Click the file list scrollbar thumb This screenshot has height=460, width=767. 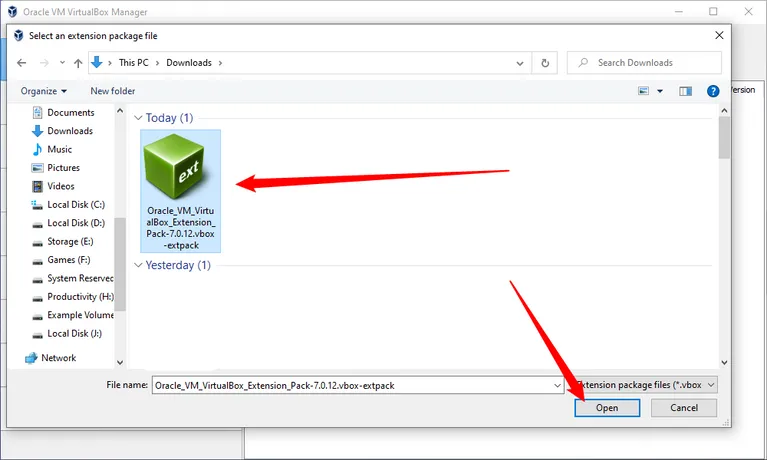coord(724,138)
